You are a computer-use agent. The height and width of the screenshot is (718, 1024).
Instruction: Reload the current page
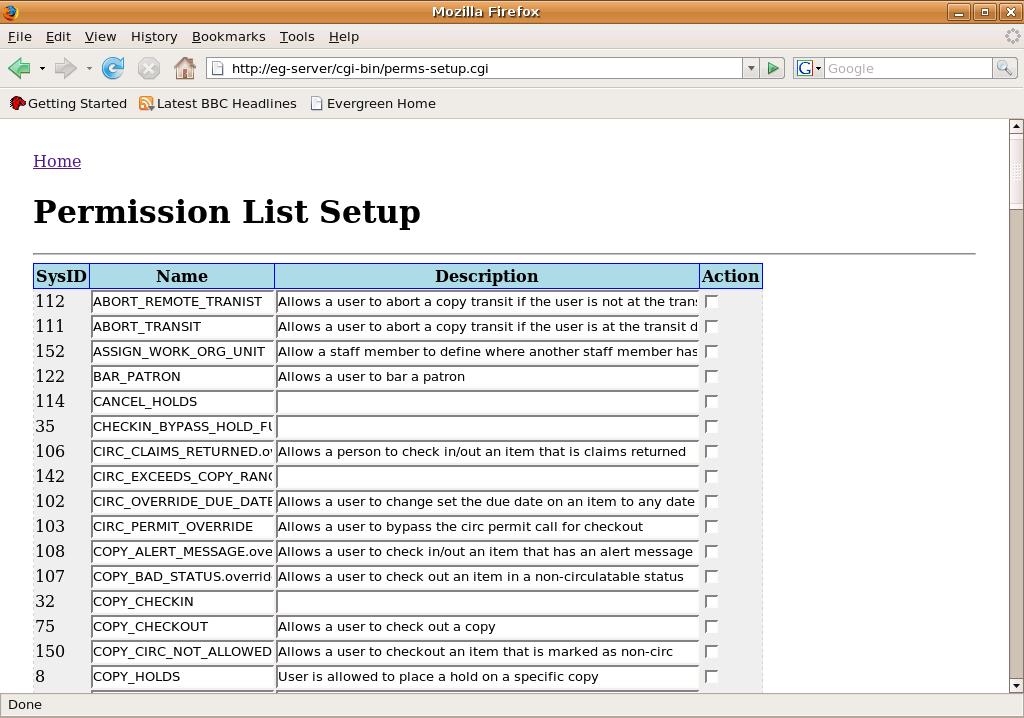click(x=113, y=68)
